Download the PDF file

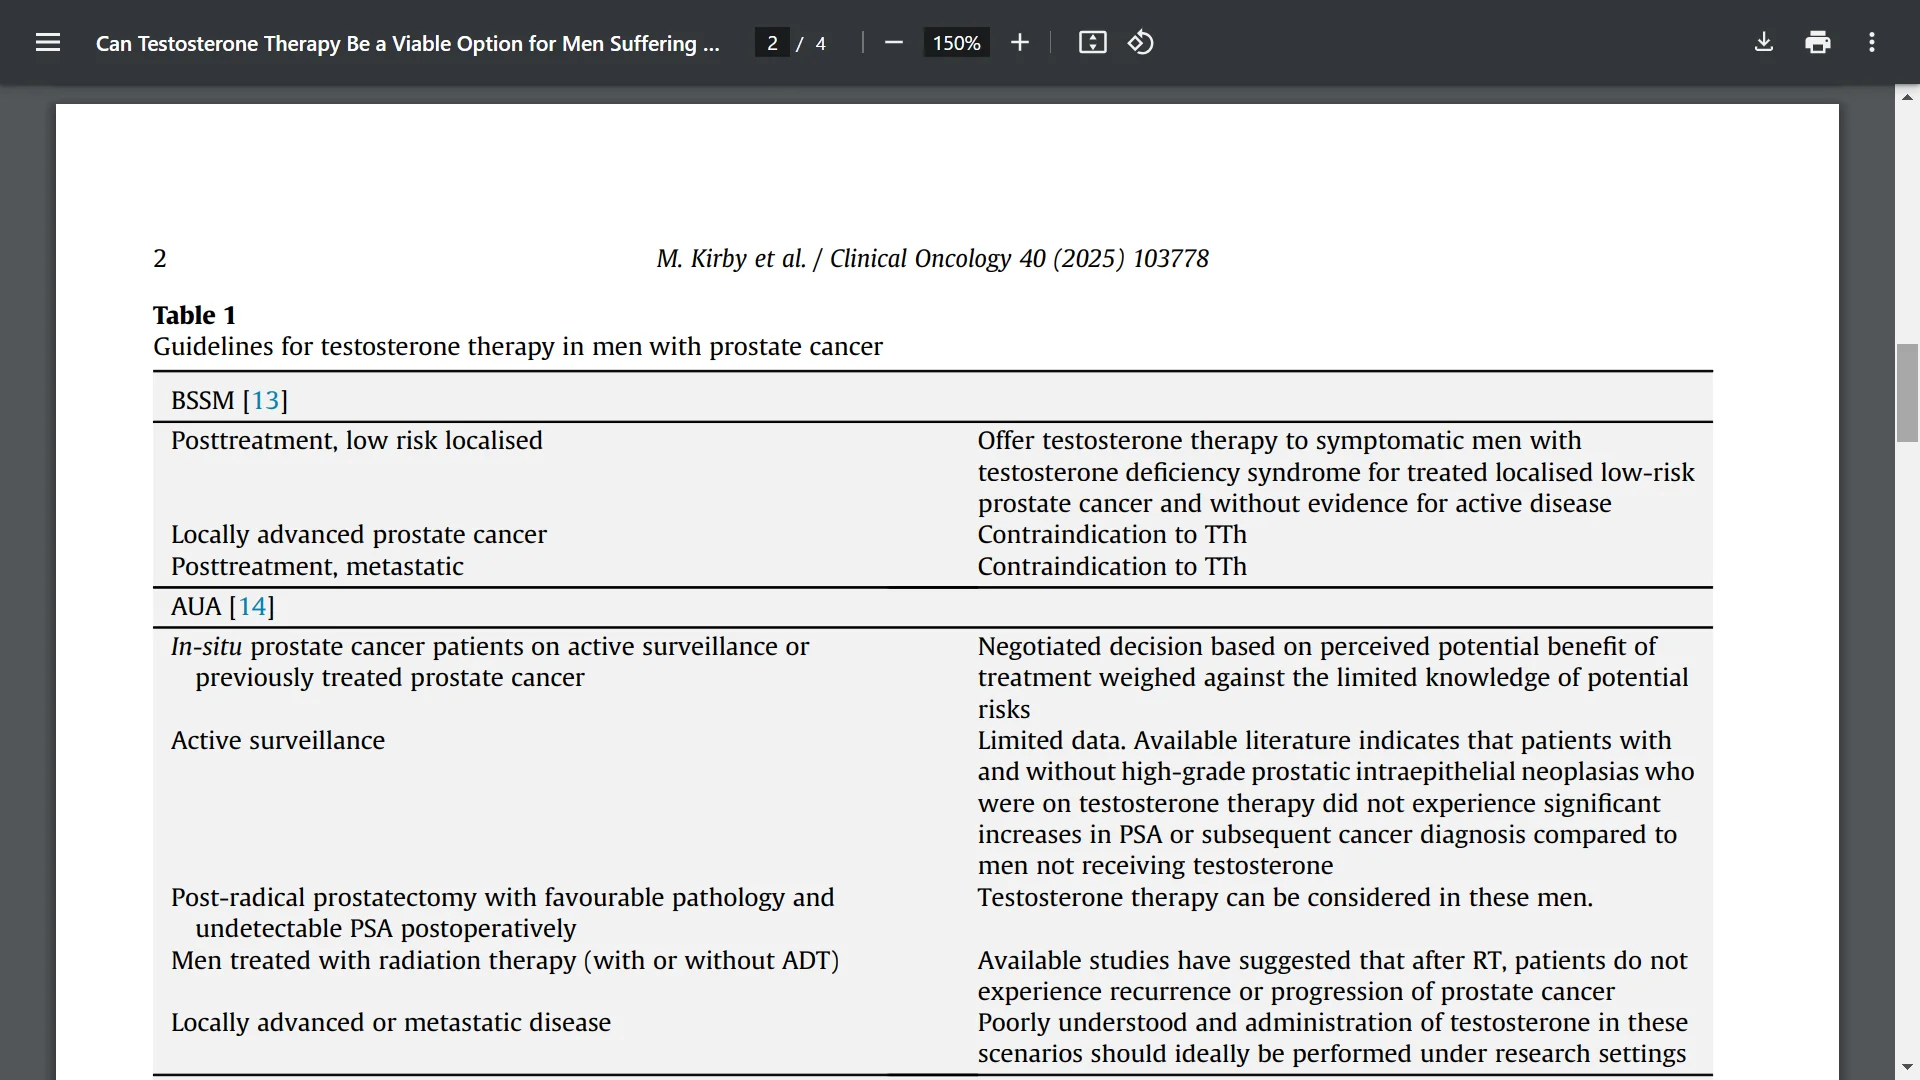[x=1764, y=43]
